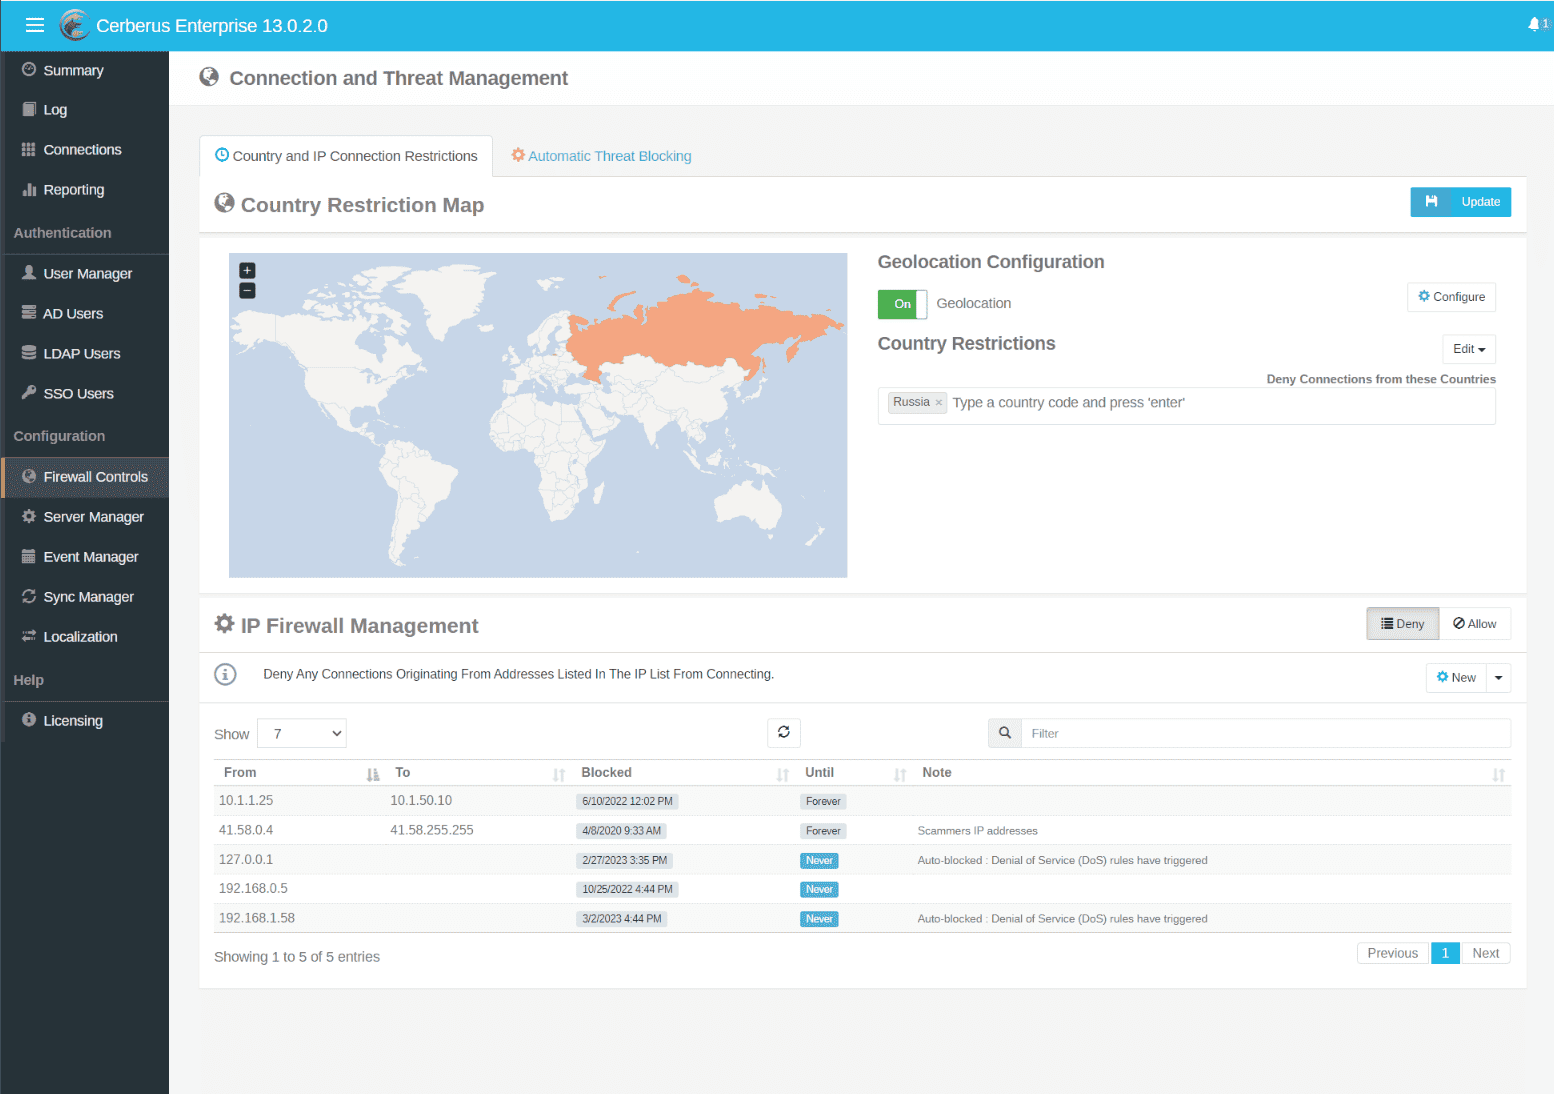The width and height of the screenshot is (1554, 1094).
Task: Toggle Geolocation On switch
Action: point(902,304)
